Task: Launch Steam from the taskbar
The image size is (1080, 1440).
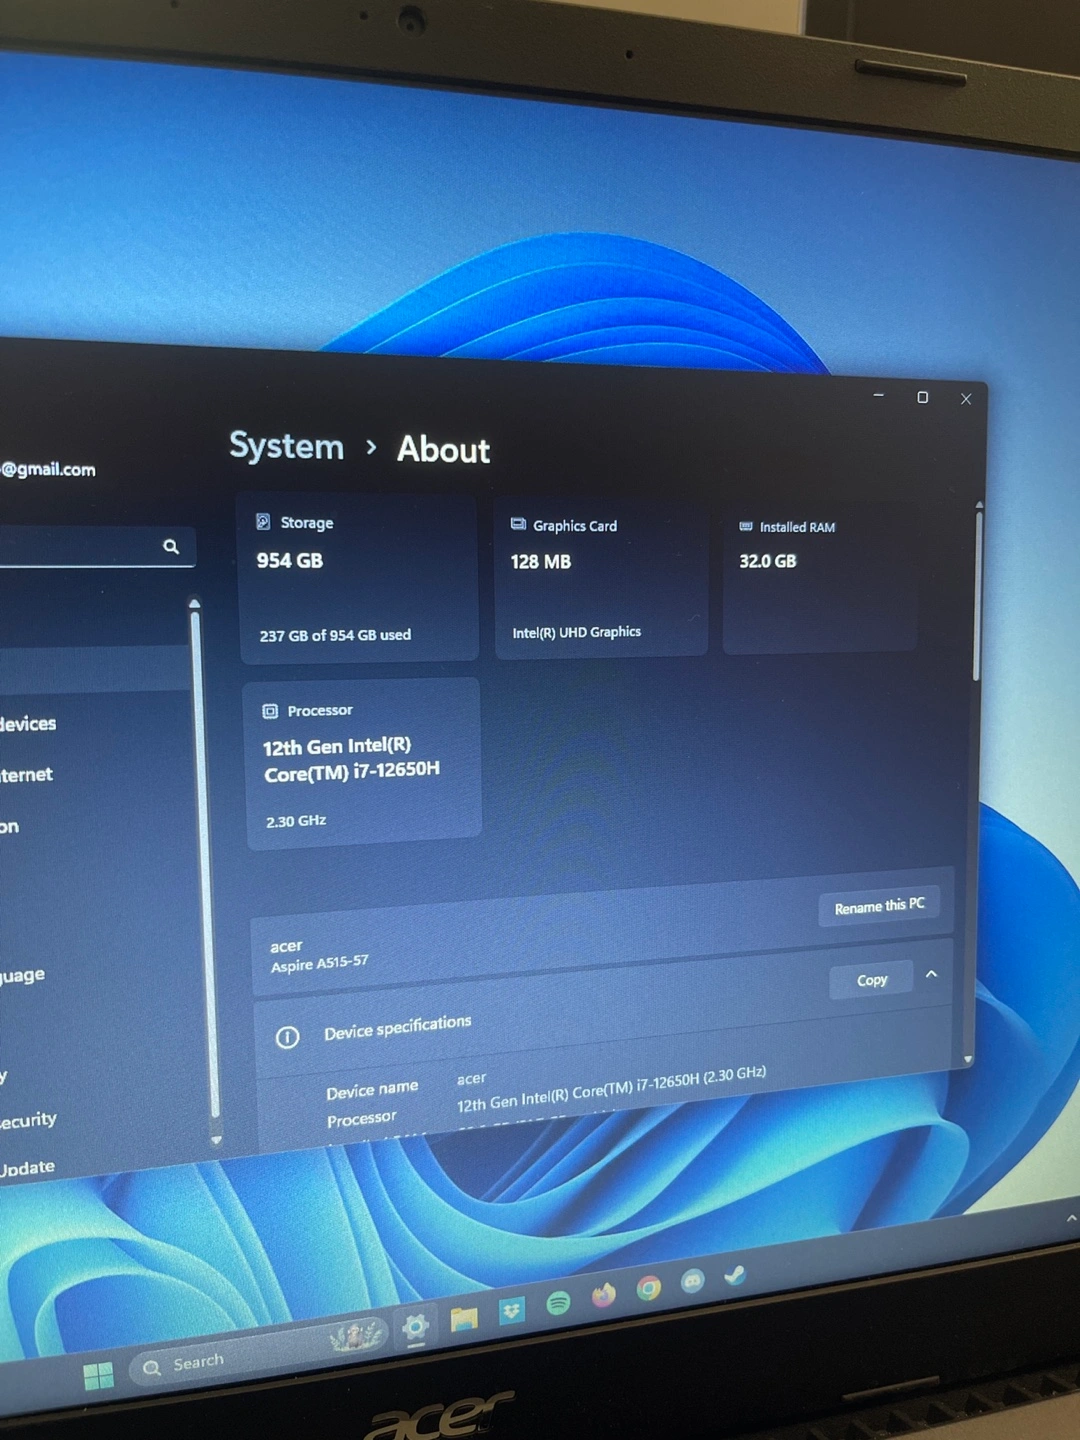Action: (x=735, y=1274)
